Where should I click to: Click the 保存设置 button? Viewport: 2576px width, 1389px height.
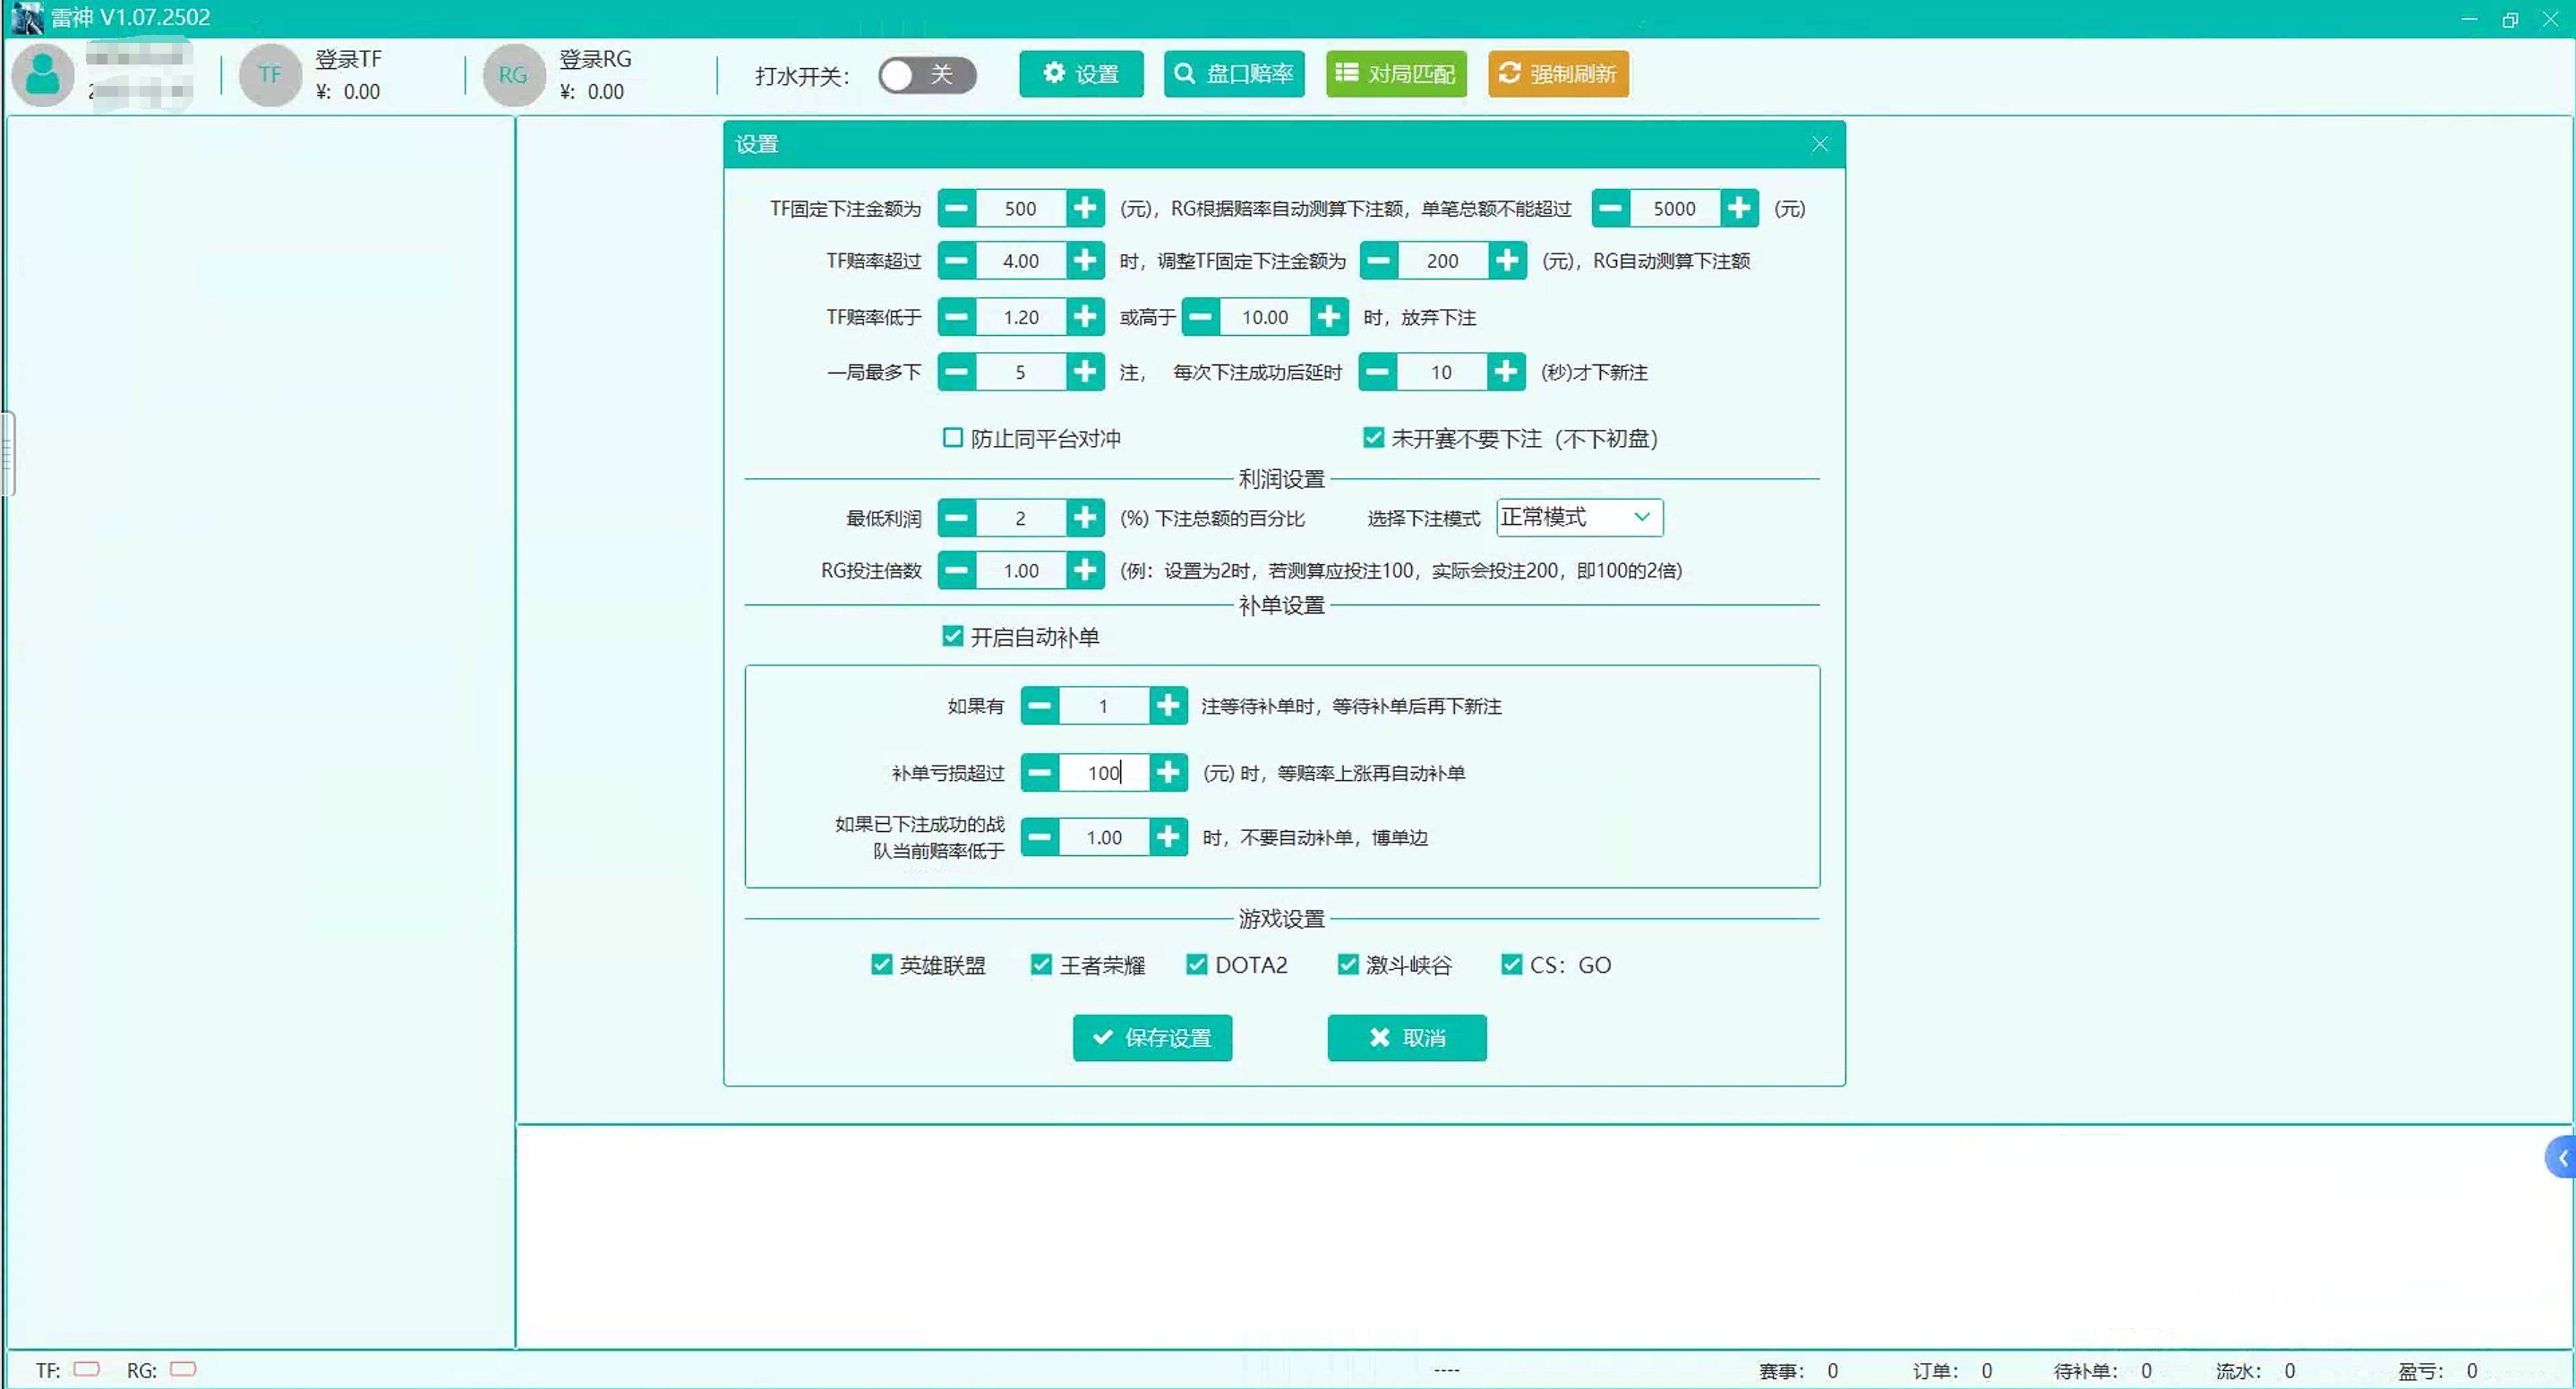tap(1152, 1038)
